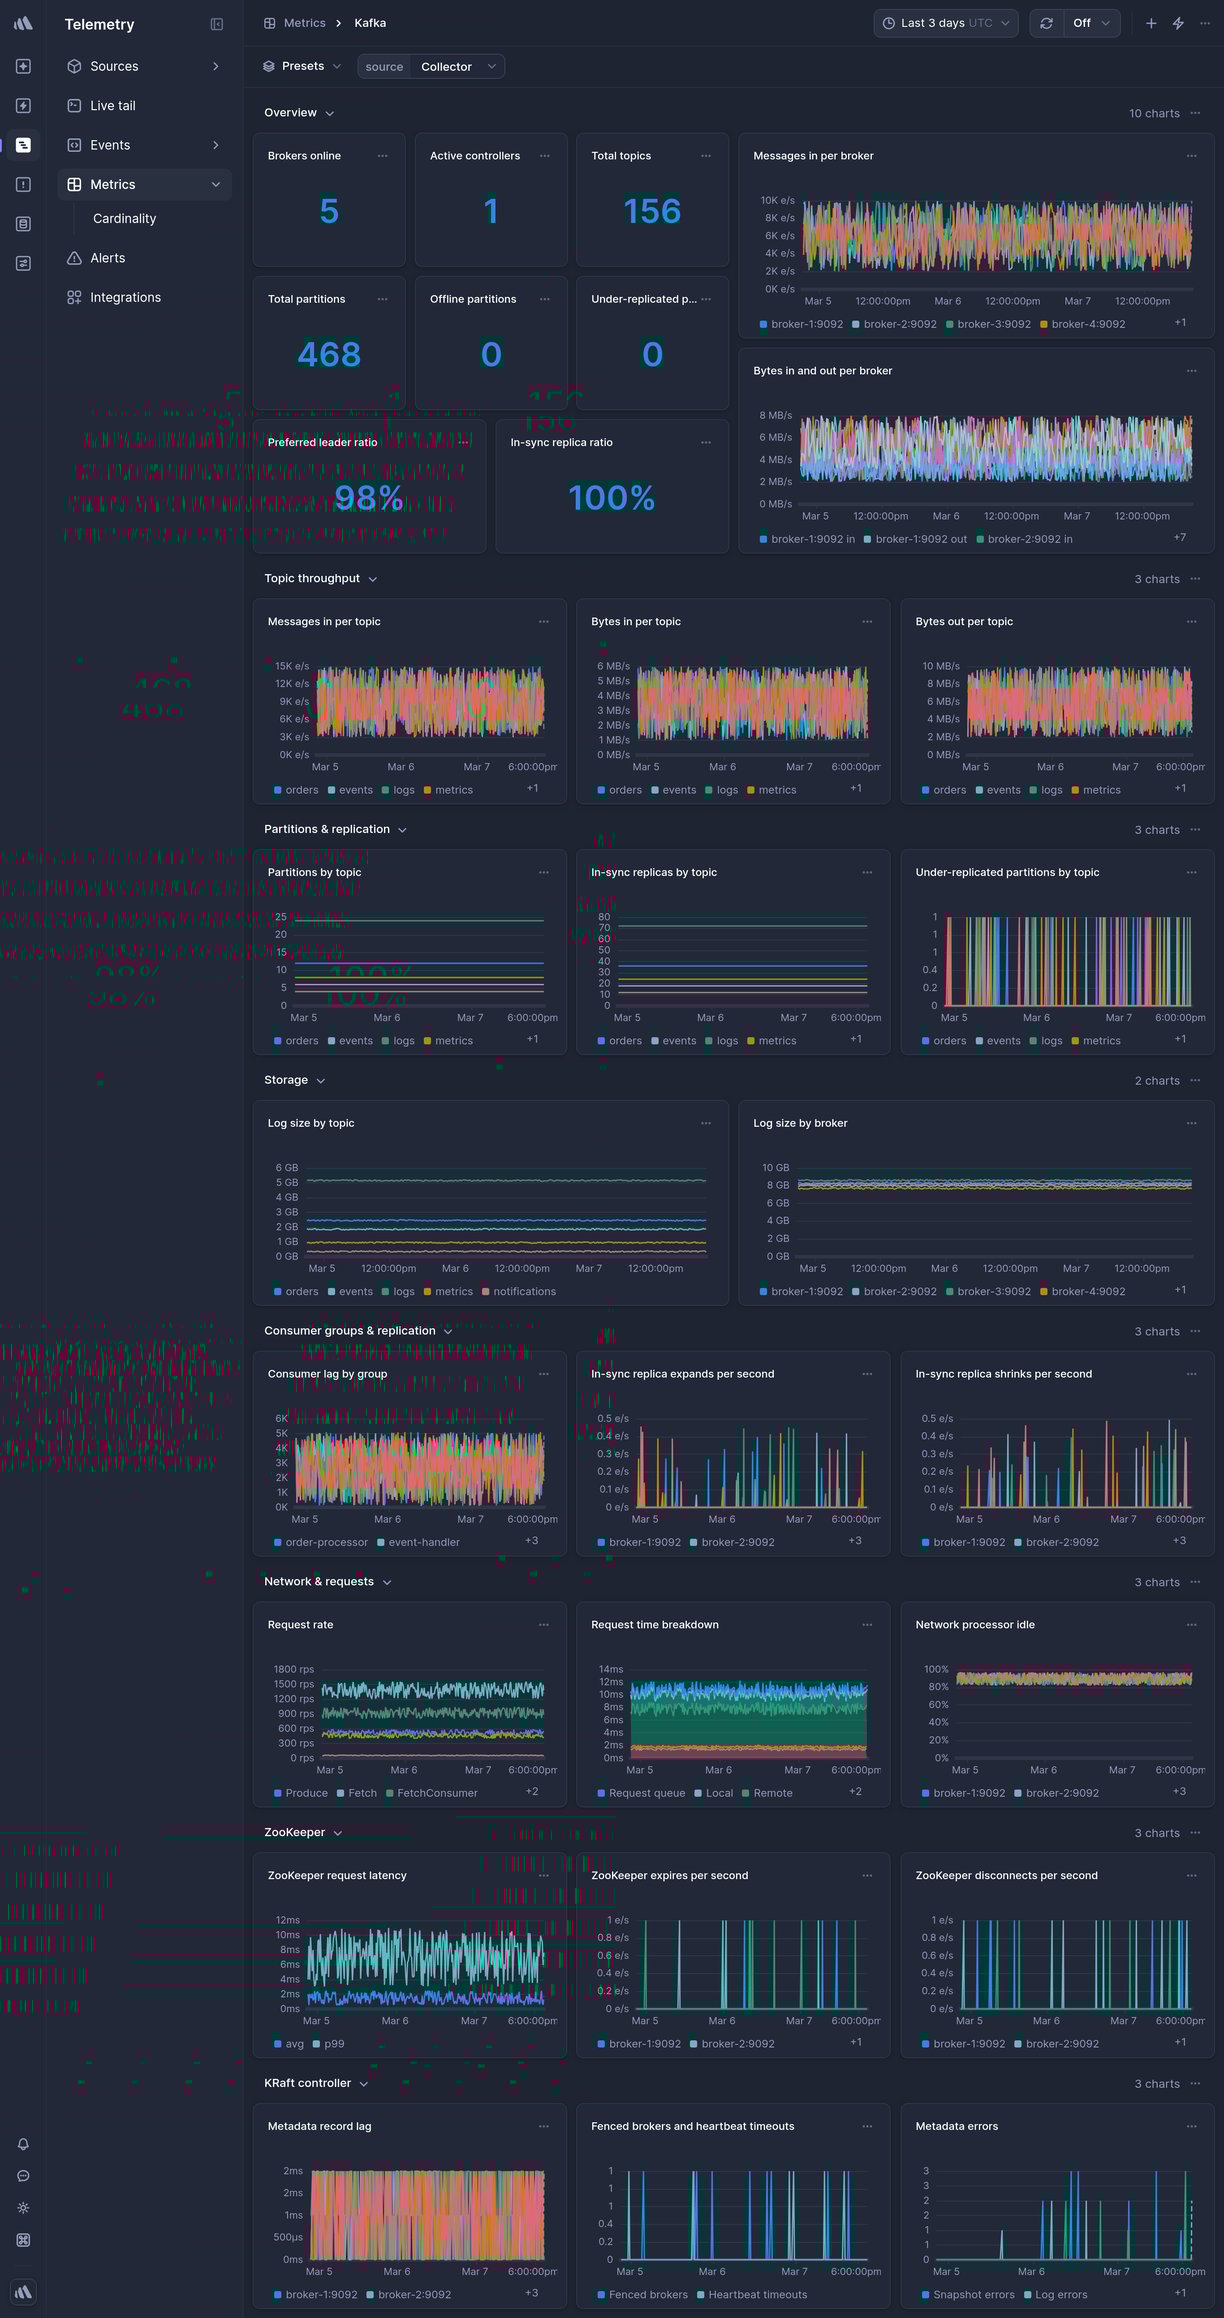Open the source Collector filter dropdown

(x=431, y=66)
